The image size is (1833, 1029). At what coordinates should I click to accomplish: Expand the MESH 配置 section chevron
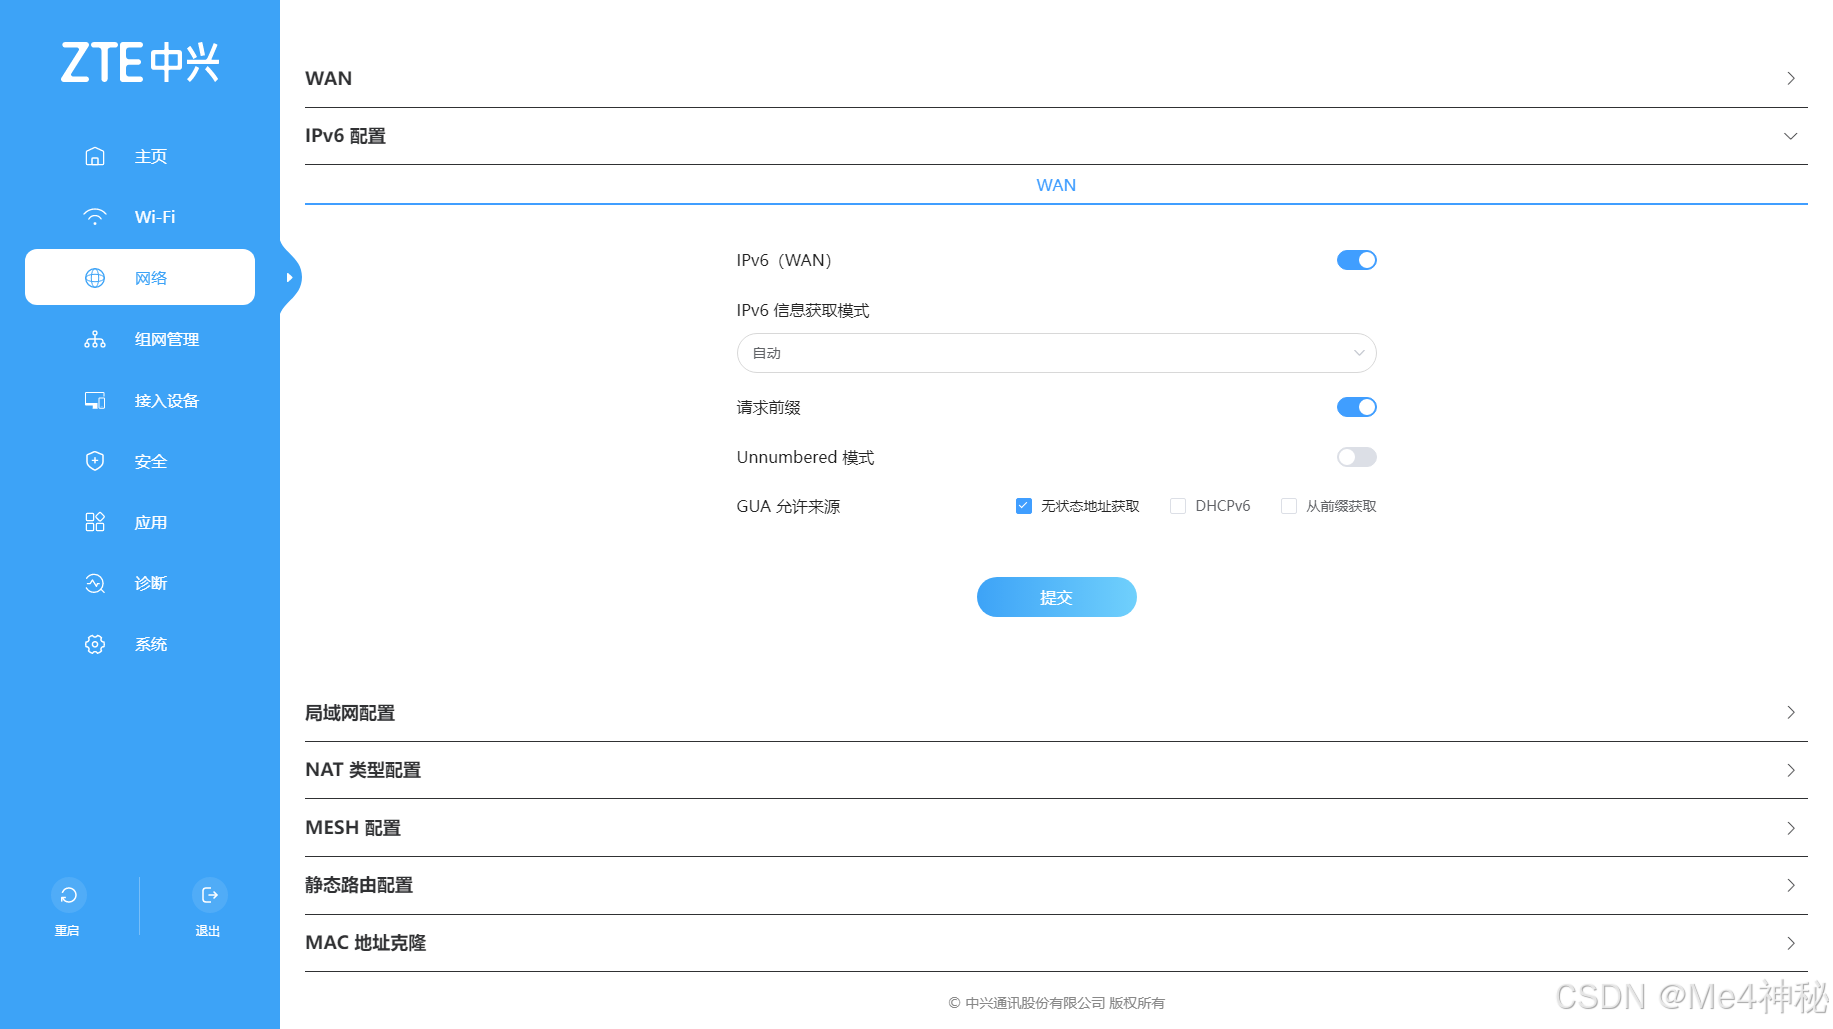pyautogui.click(x=1790, y=828)
